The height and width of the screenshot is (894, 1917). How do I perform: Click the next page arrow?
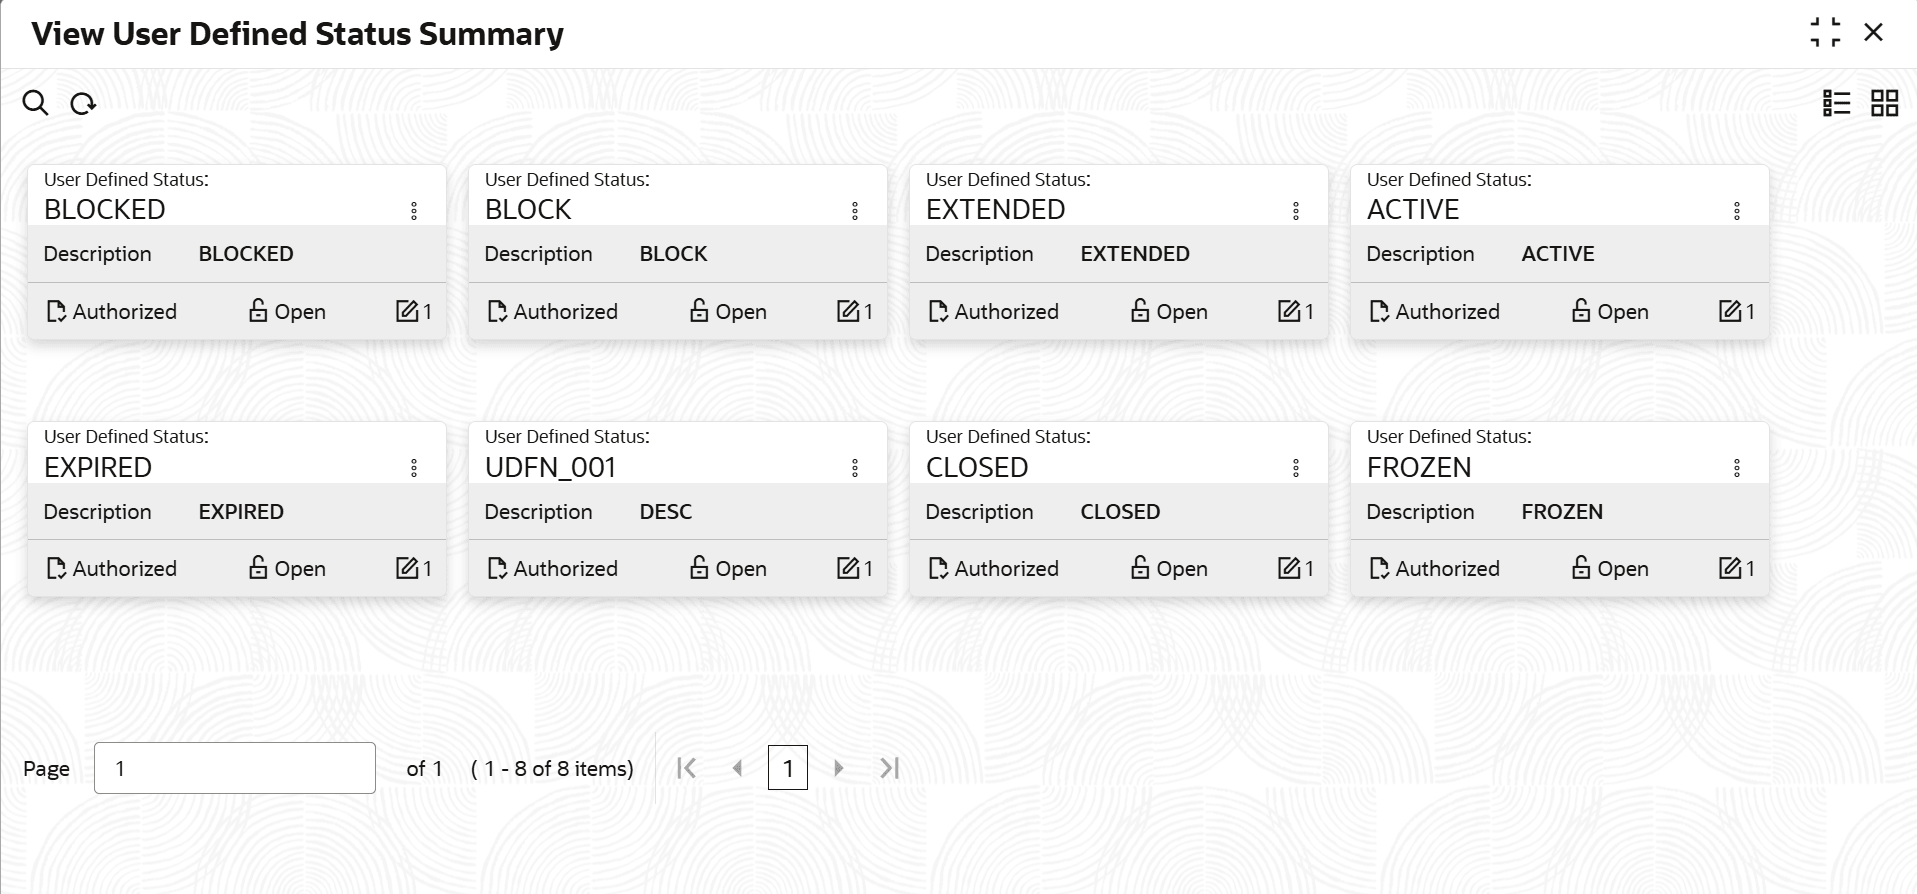[x=838, y=768]
